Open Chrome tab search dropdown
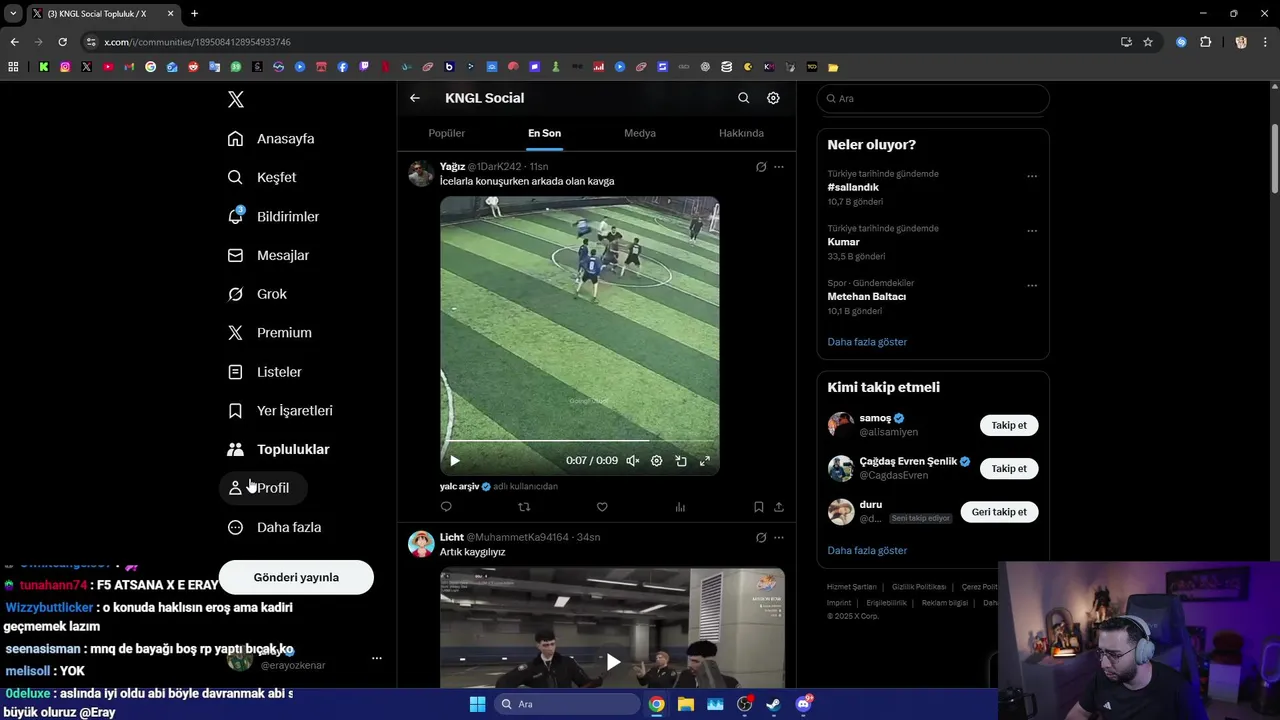 [13, 13]
